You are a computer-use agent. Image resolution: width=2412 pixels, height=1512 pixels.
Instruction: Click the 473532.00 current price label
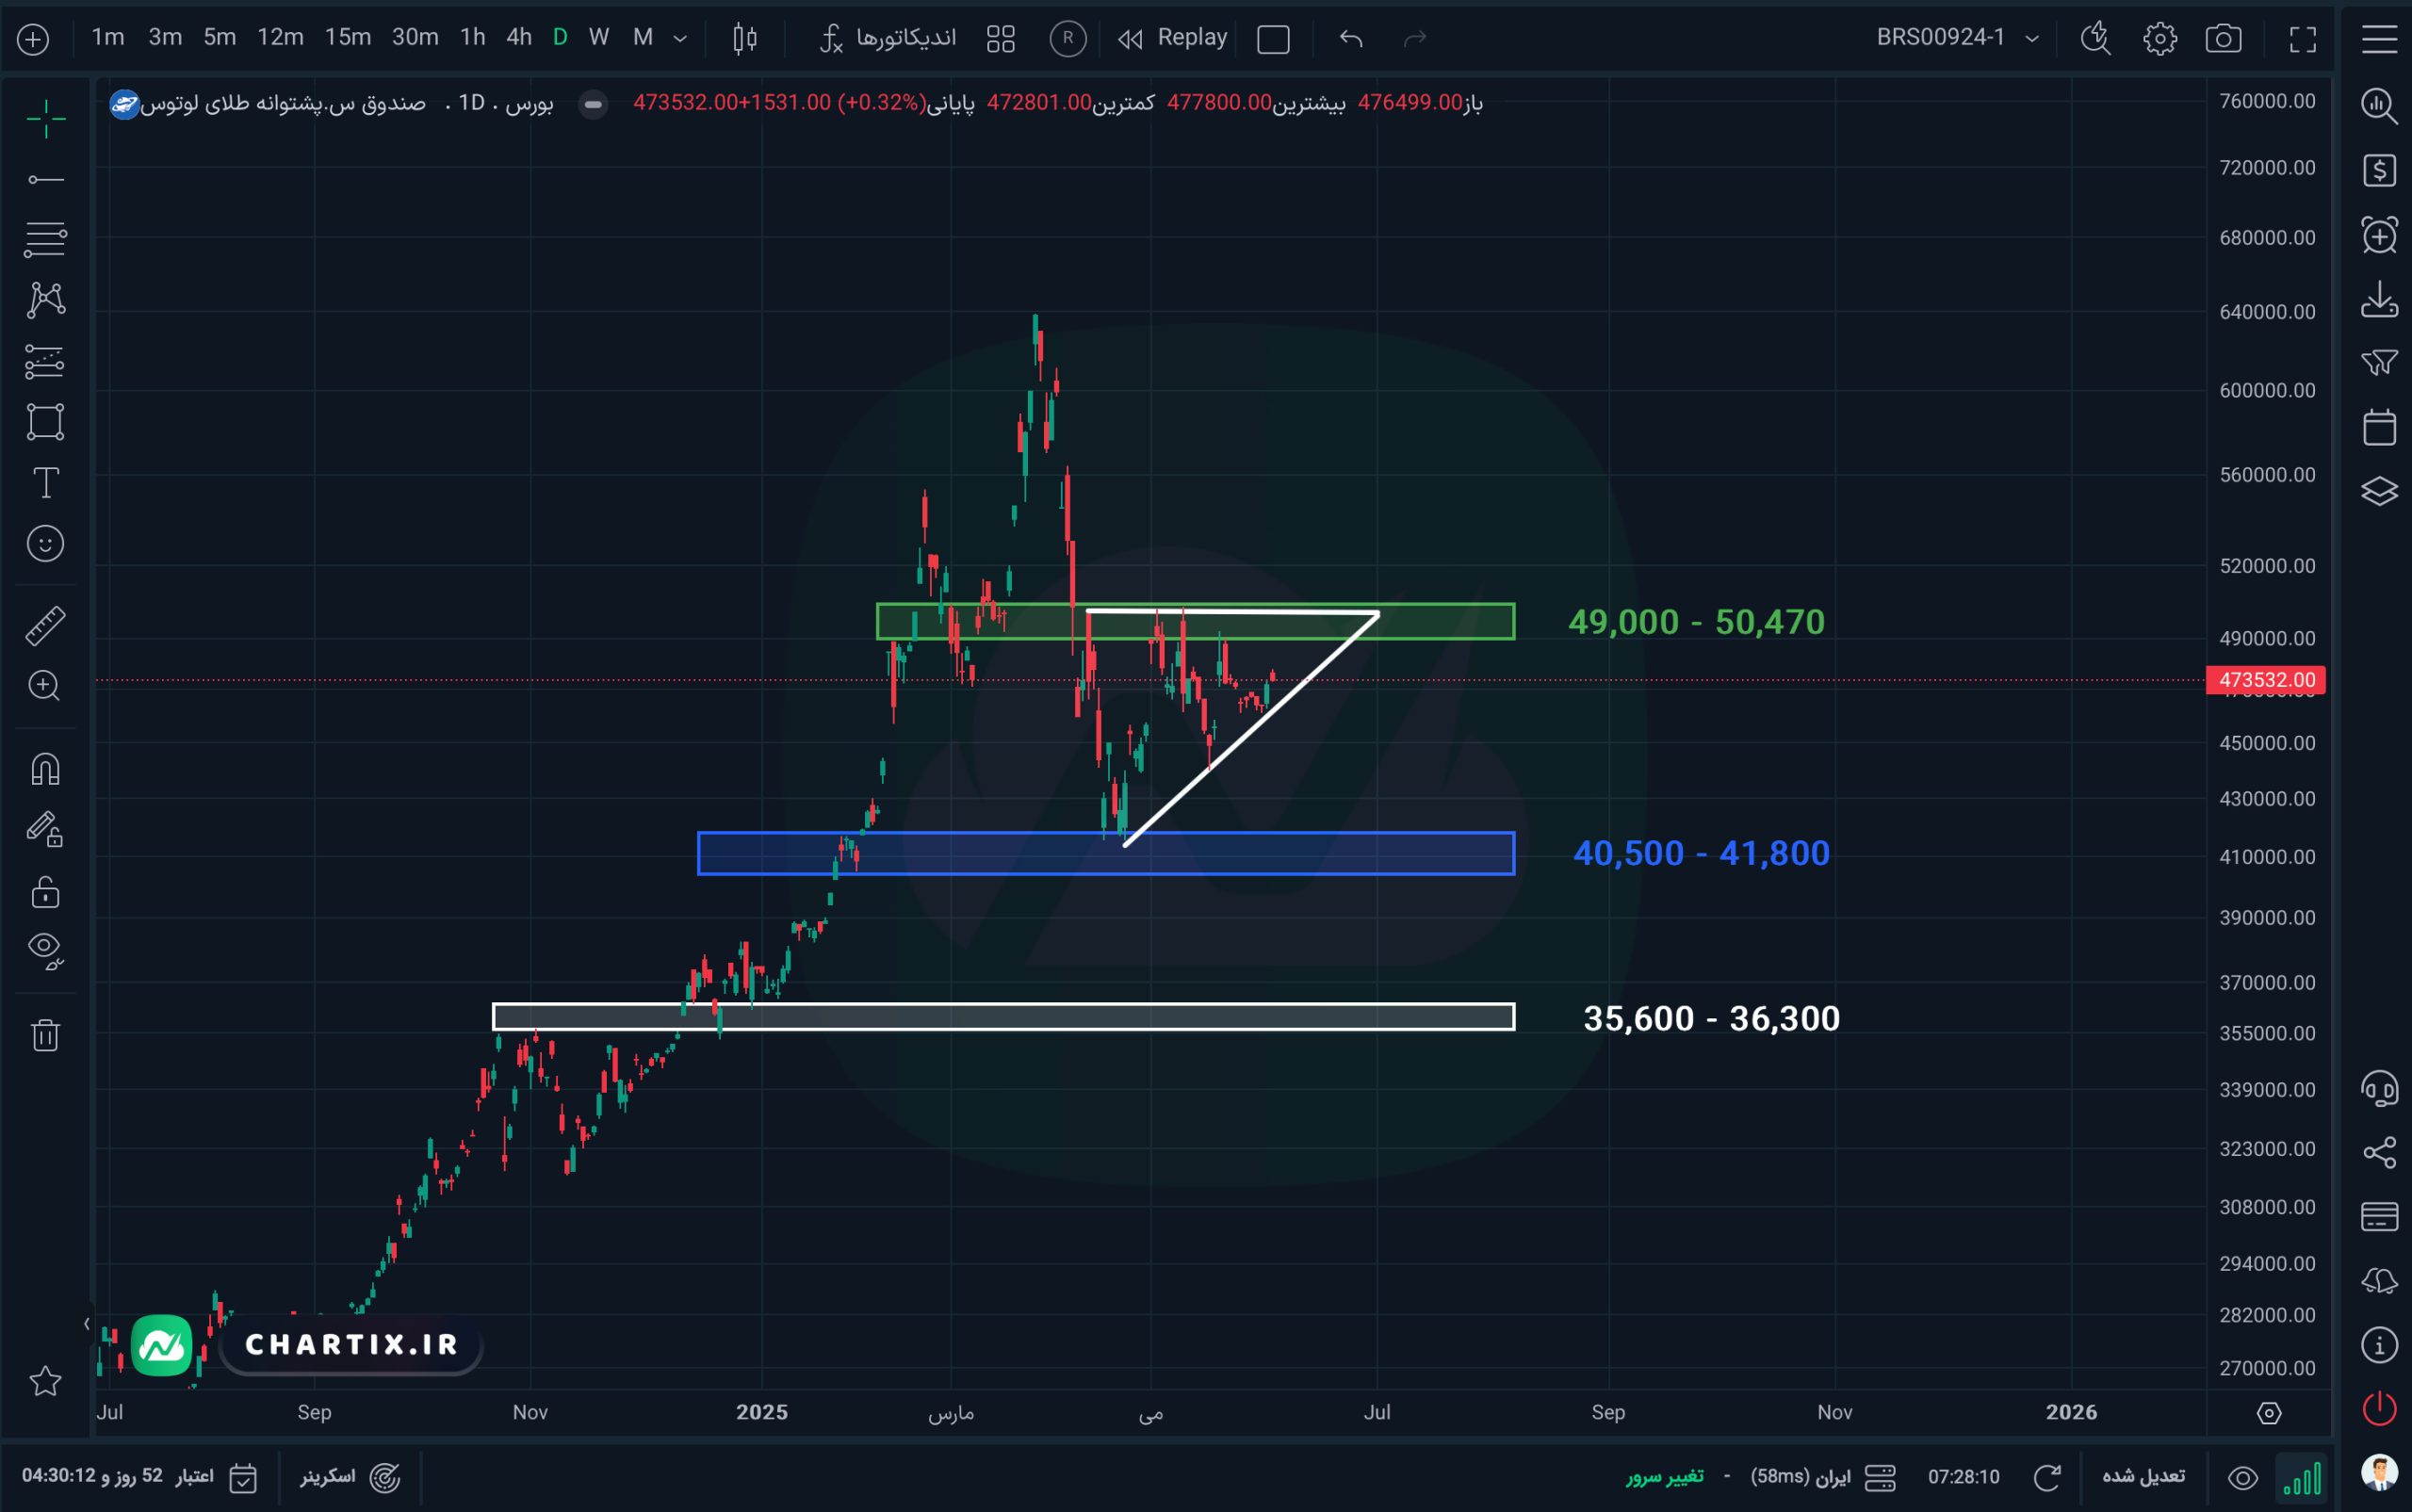pyautogui.click(x=2266, y=680)
